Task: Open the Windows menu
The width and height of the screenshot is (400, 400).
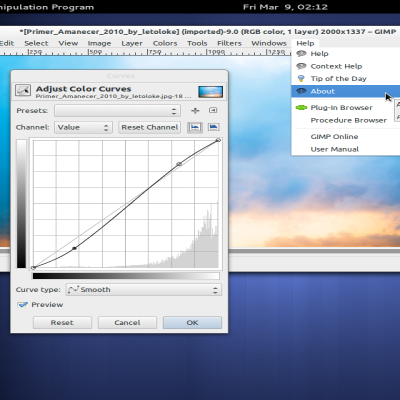Action: click(269, 43)
